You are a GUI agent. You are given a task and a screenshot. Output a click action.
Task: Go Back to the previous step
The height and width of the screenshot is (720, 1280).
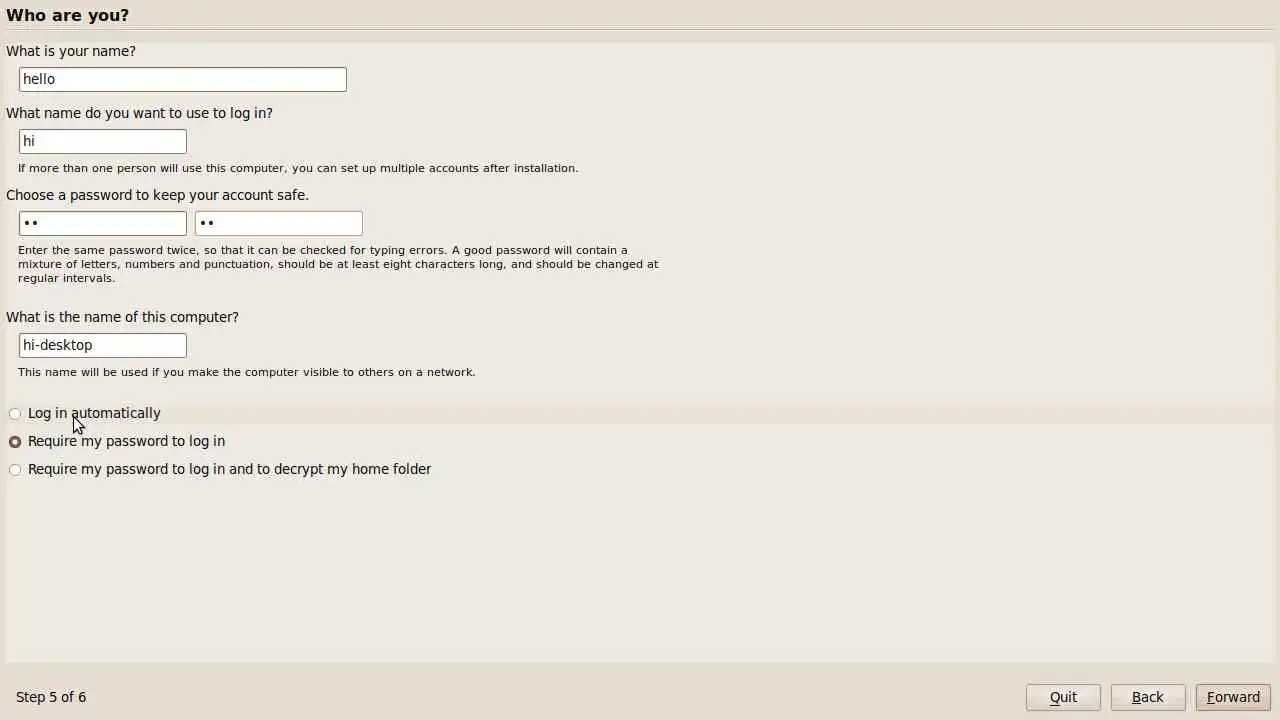click(x=1148, y=697)
